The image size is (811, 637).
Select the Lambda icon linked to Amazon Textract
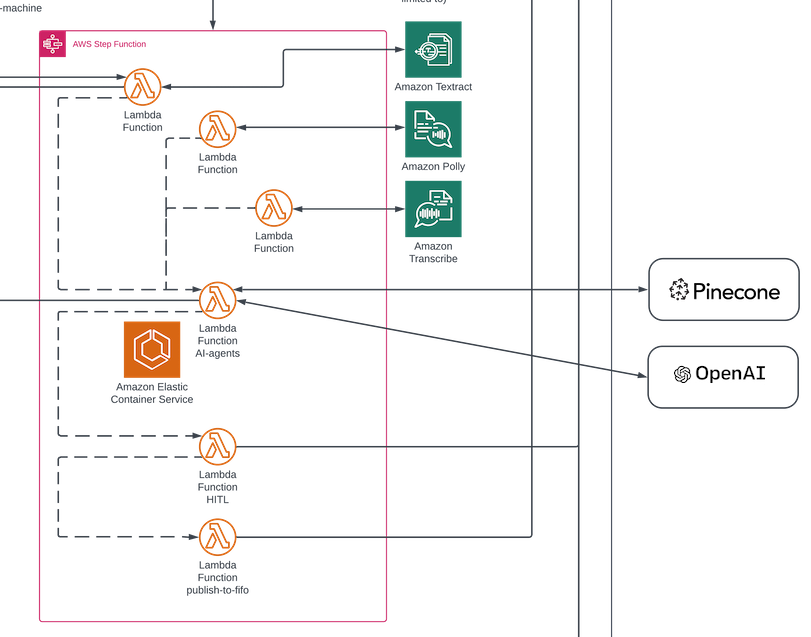coord(143,87)
